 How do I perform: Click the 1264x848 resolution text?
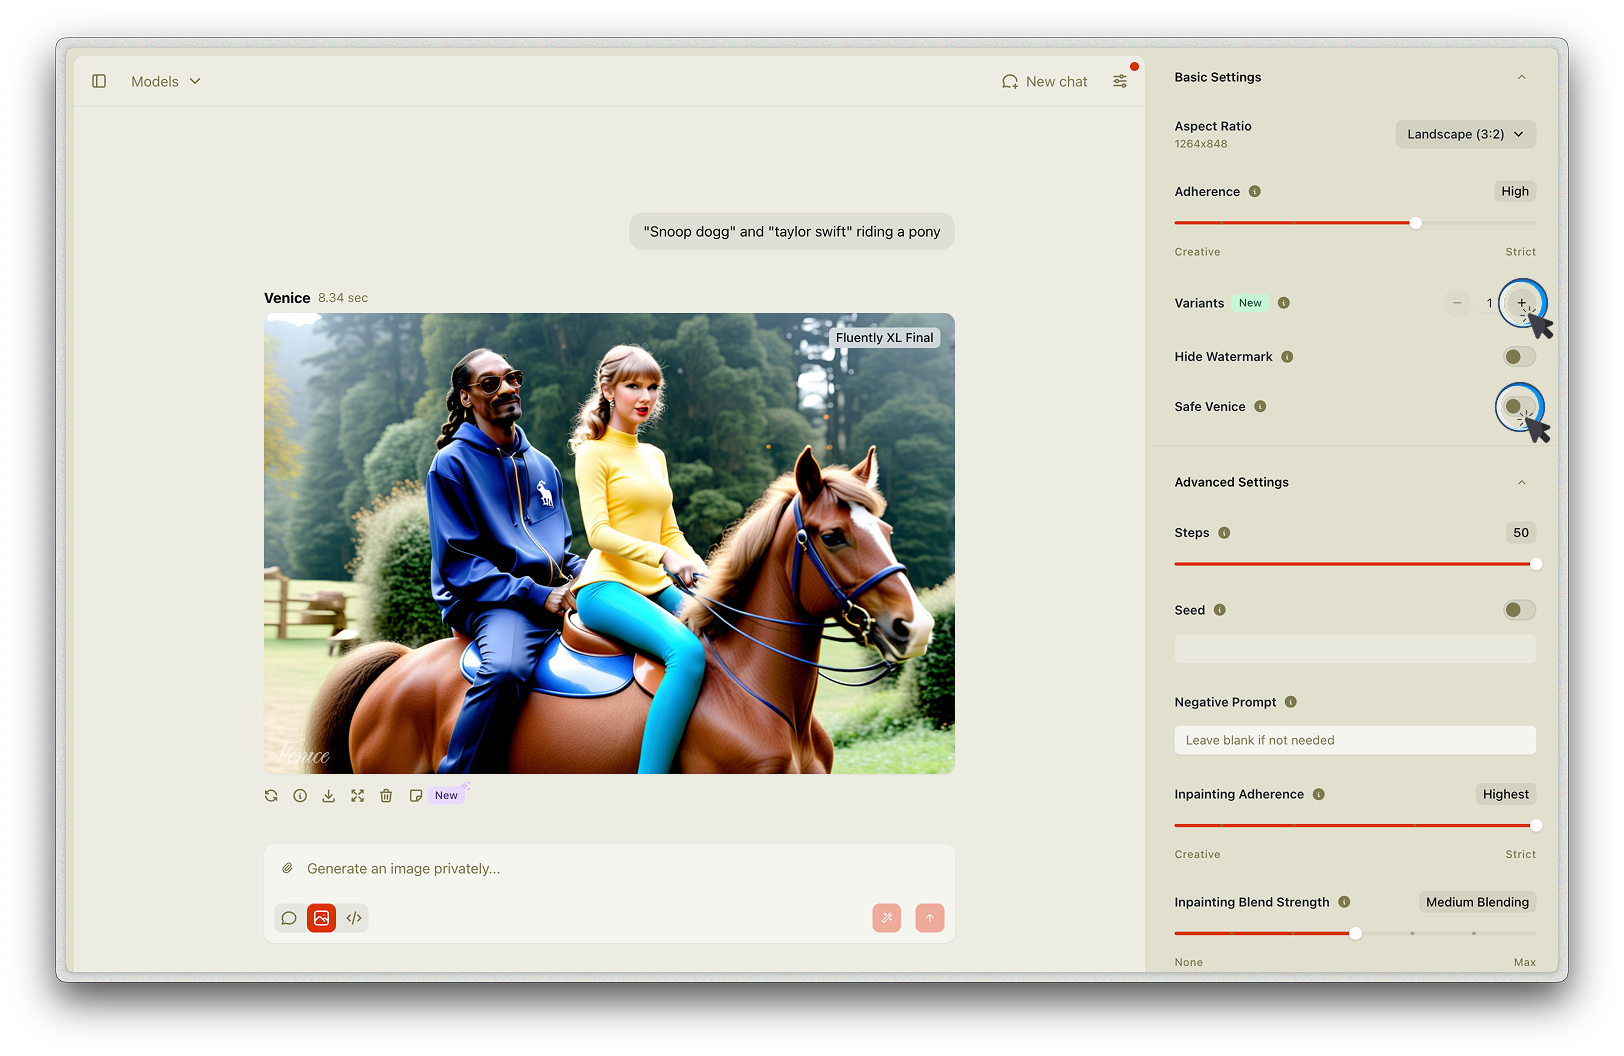(x=1201, y=144)
